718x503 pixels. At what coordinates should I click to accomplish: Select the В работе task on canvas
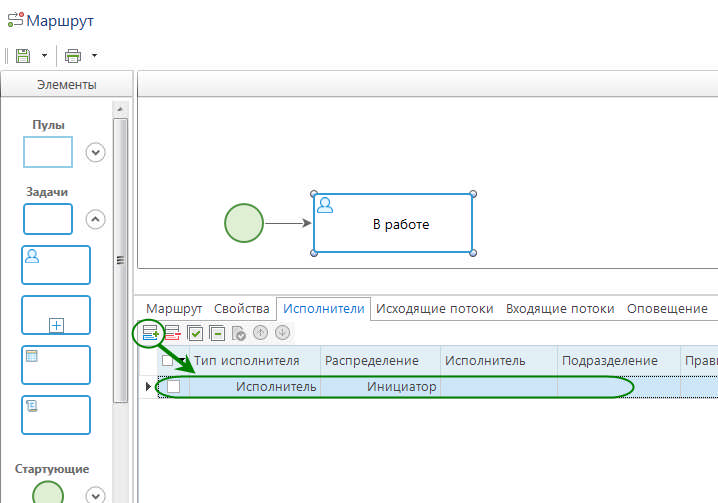coord(393,224)
